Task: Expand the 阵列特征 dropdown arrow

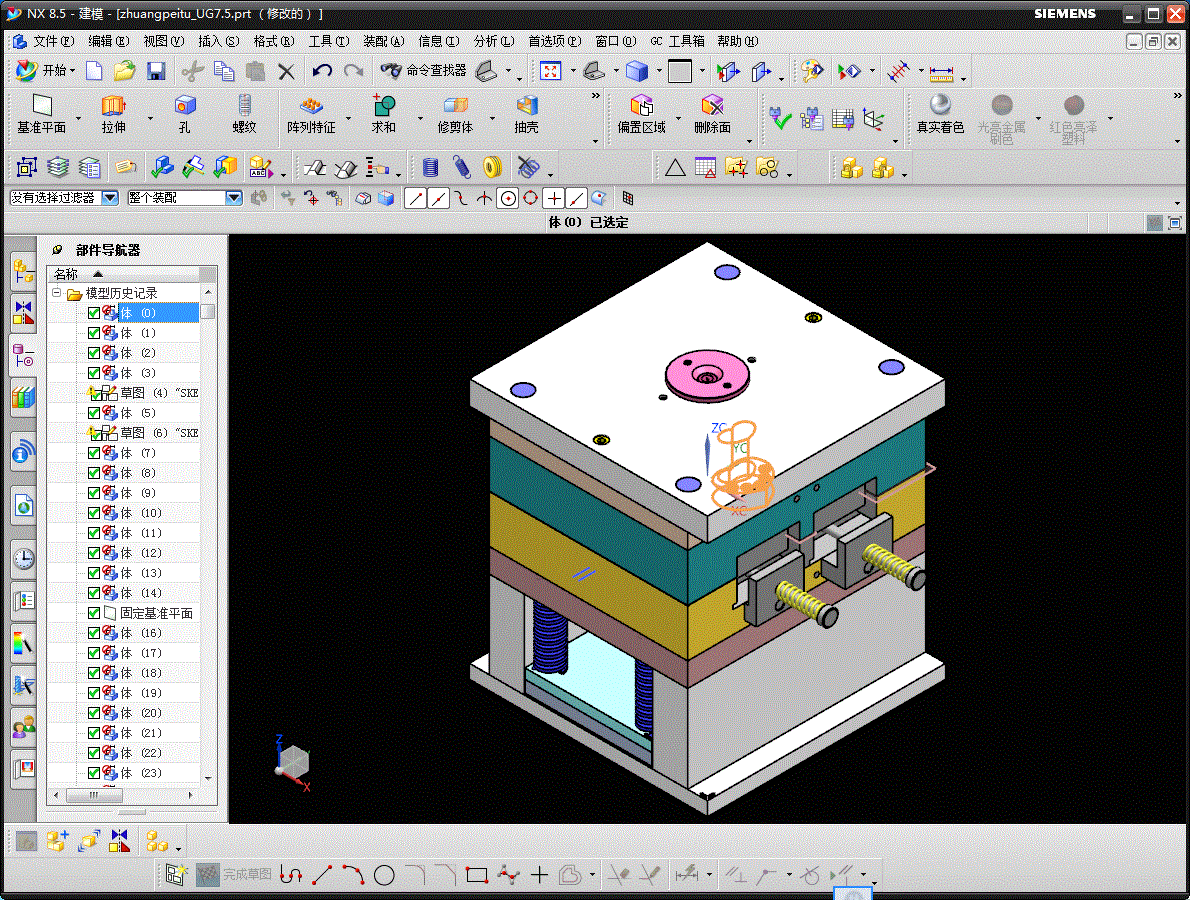Action: (348, 118)
